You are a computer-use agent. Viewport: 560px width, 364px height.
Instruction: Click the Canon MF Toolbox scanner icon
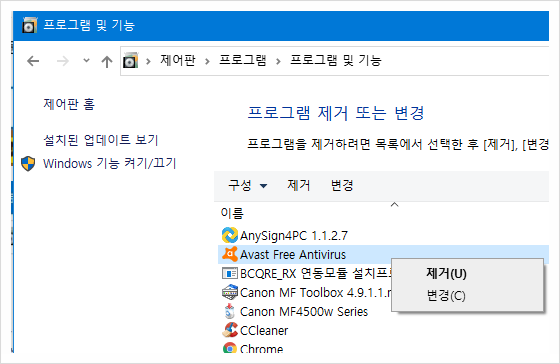(x=230, y=292)
